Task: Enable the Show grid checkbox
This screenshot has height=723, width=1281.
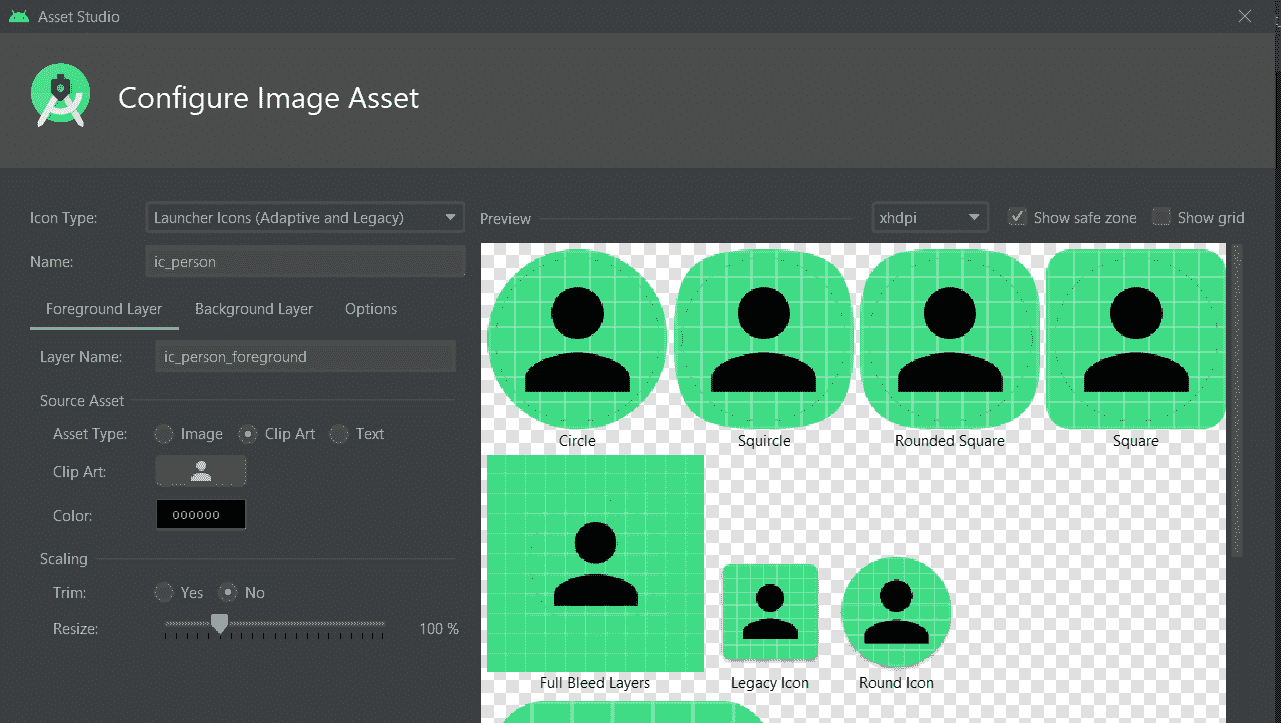Action: [1161, 217]
